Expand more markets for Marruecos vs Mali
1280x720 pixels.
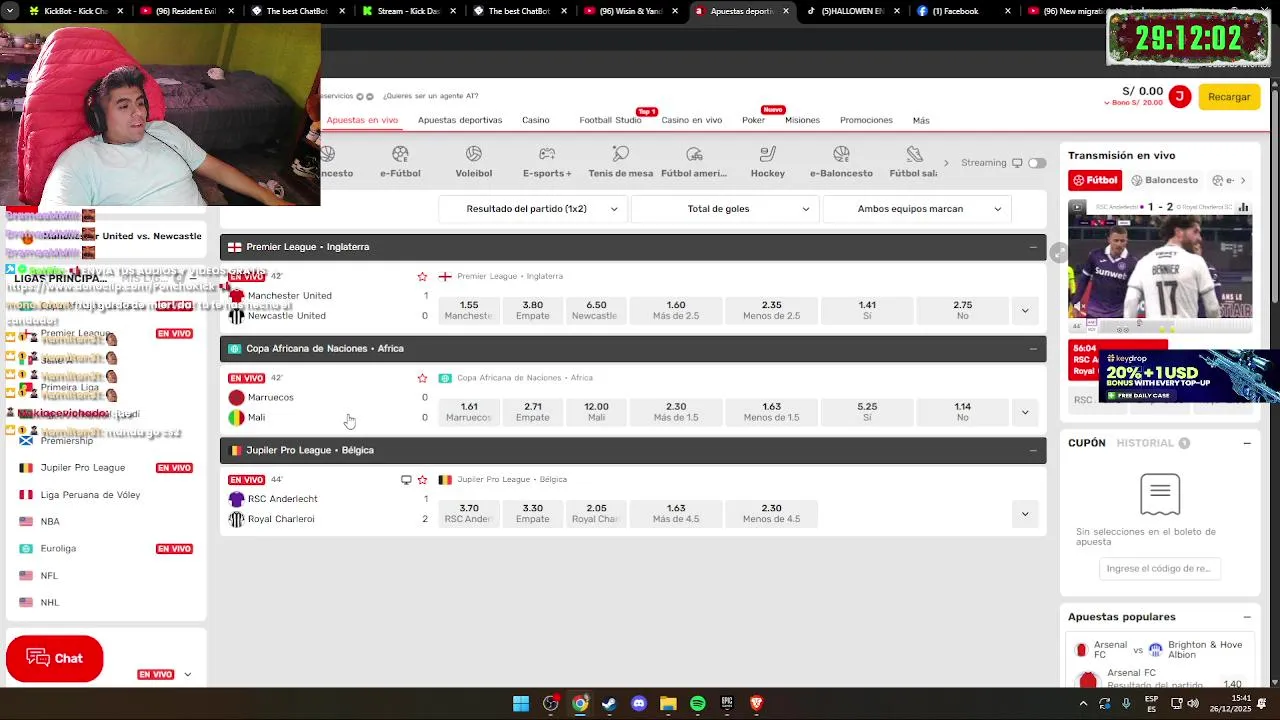(x=1024, y=412)
